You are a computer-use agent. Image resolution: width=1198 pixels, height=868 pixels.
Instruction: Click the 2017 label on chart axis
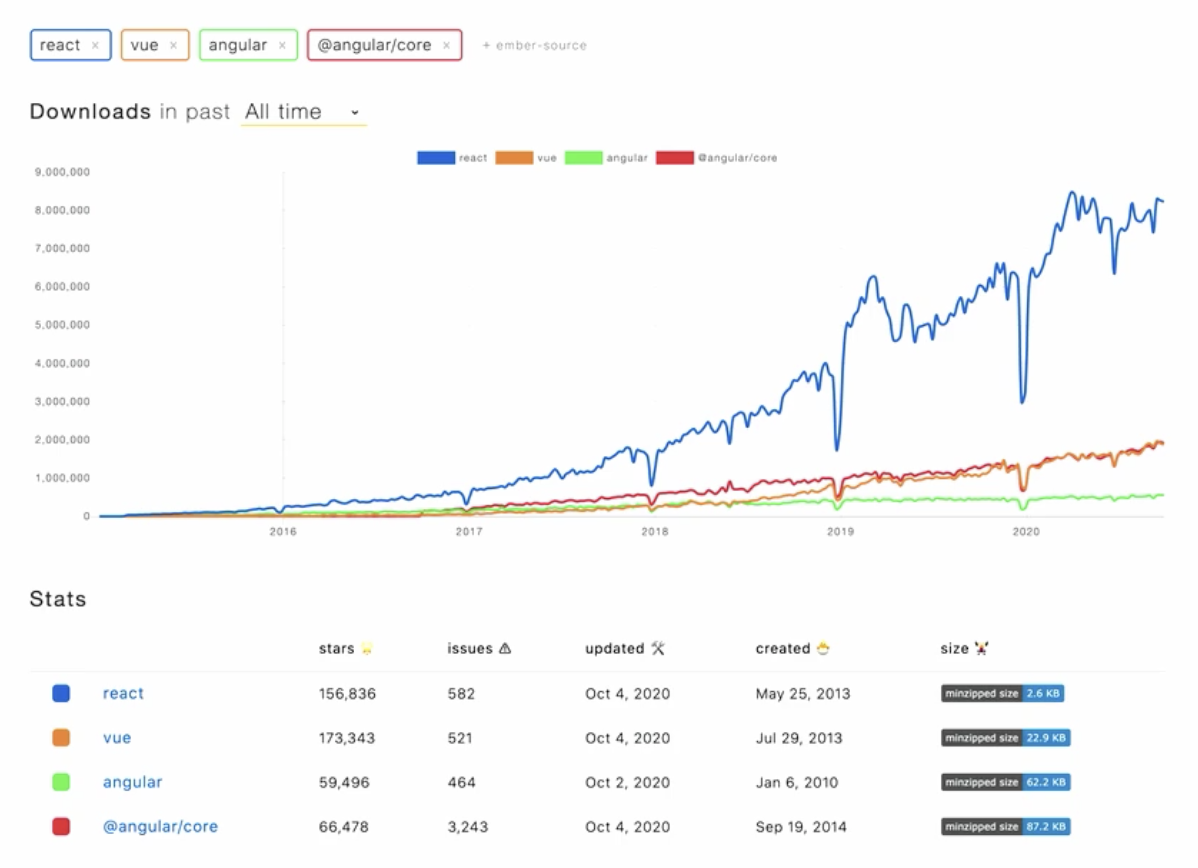469,532
